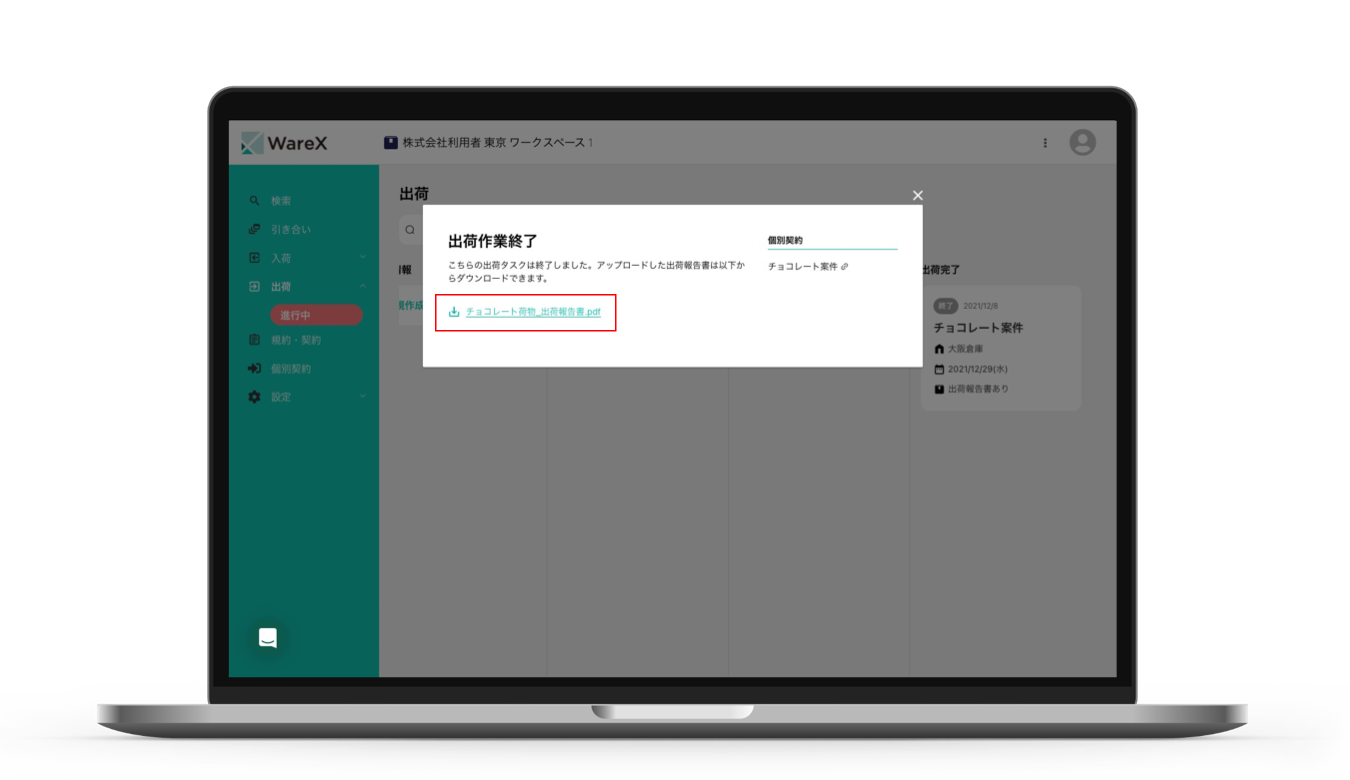This screenshot has width=1350, height=780.
Task: Click the download icon beside the PDF file
Action: click(454, 312)
